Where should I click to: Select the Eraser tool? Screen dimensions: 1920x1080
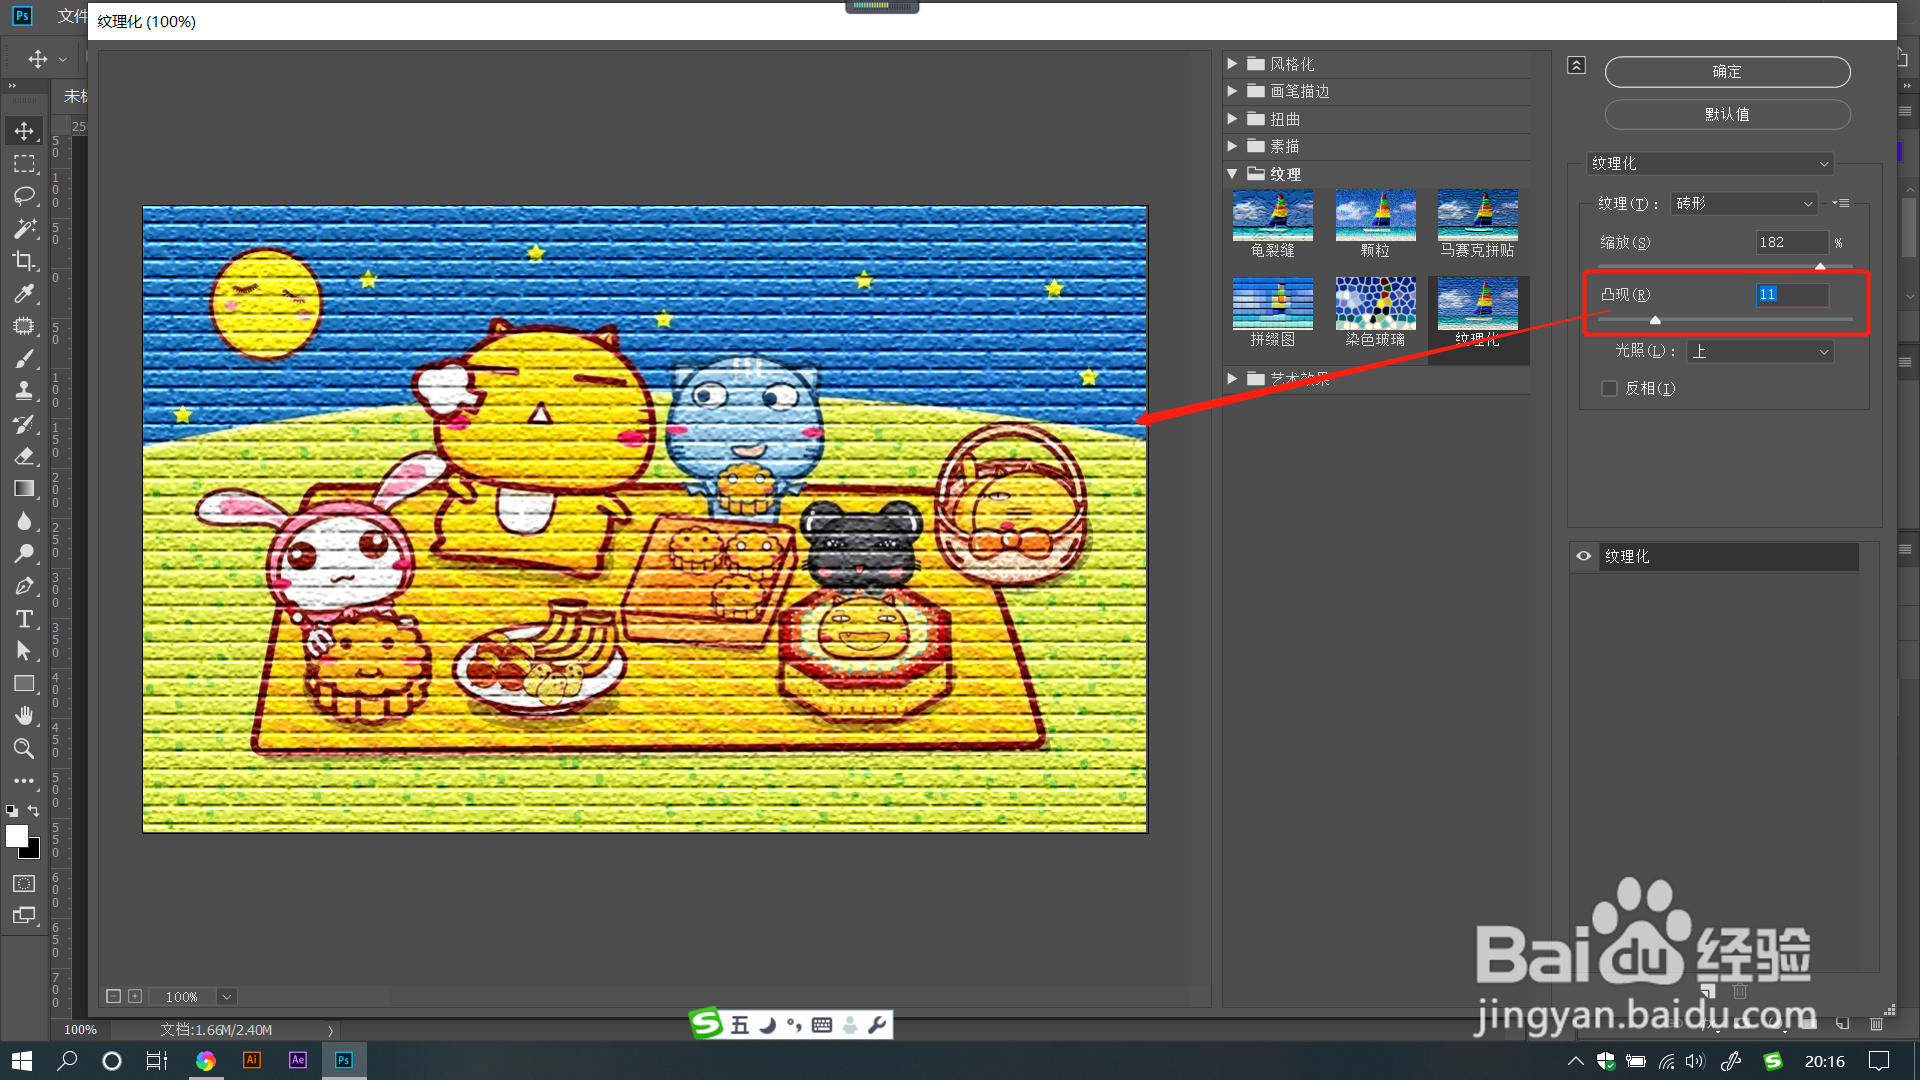tap(24, 456)
